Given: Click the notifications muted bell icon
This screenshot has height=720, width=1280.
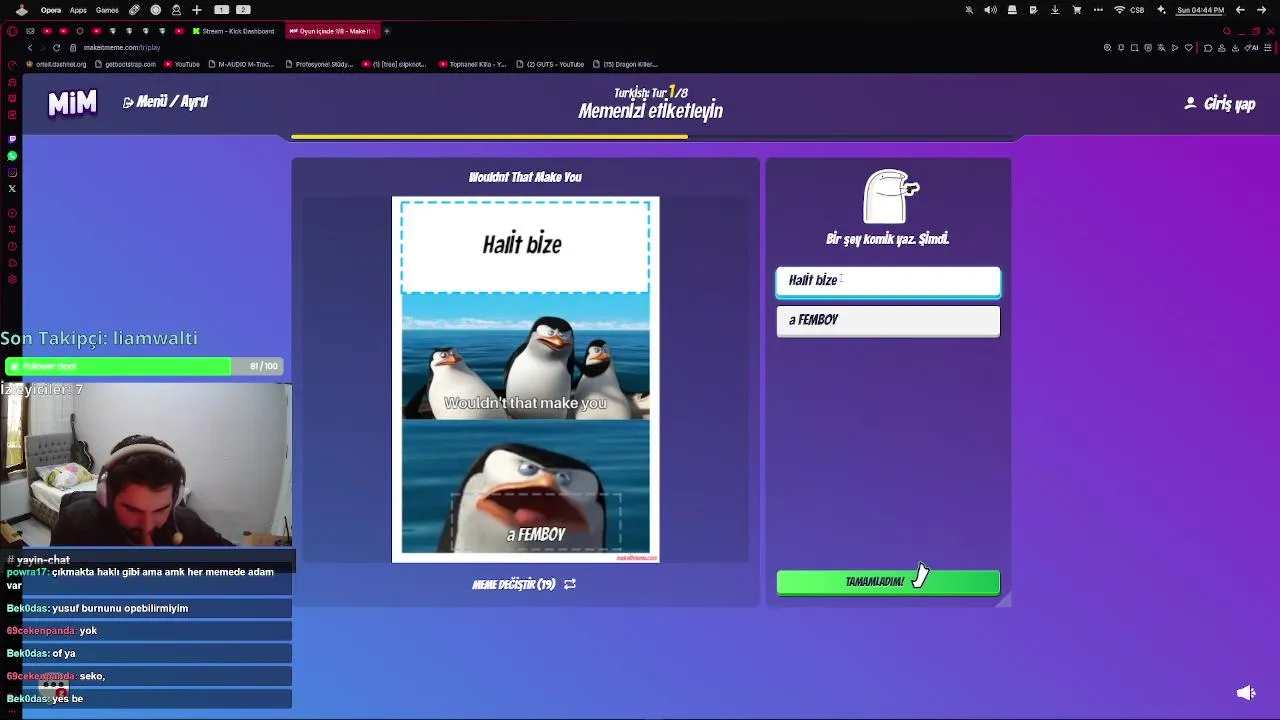Looking at the screenshot, I should 969,10.
